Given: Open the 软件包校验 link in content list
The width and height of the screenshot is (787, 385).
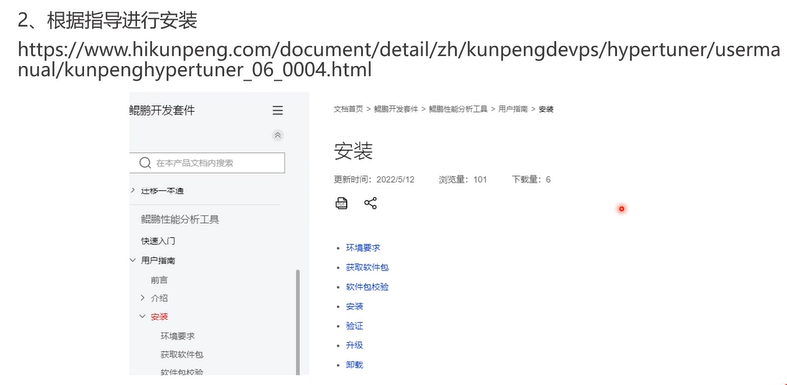Looking at the screenshot, I should tap(367, 287).
